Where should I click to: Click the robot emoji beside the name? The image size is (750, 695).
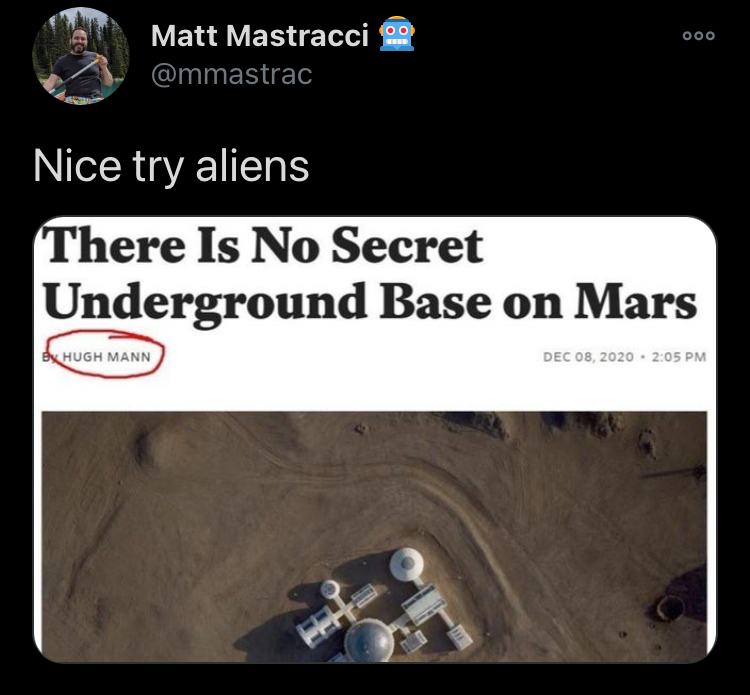coord(397,34)
